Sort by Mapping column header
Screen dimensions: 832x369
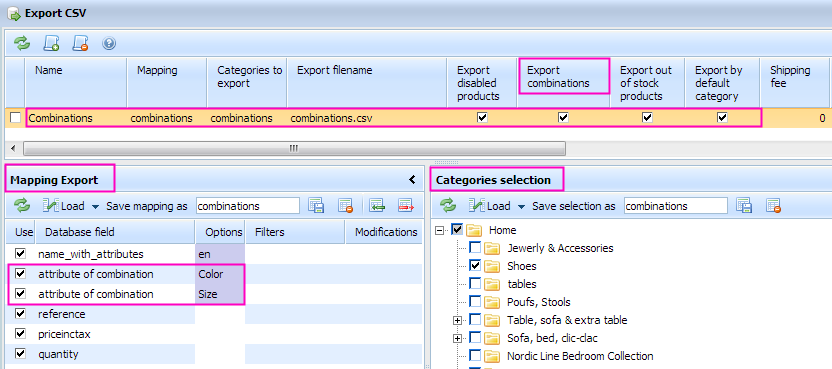pyautogui.click(x=167, y=82)
